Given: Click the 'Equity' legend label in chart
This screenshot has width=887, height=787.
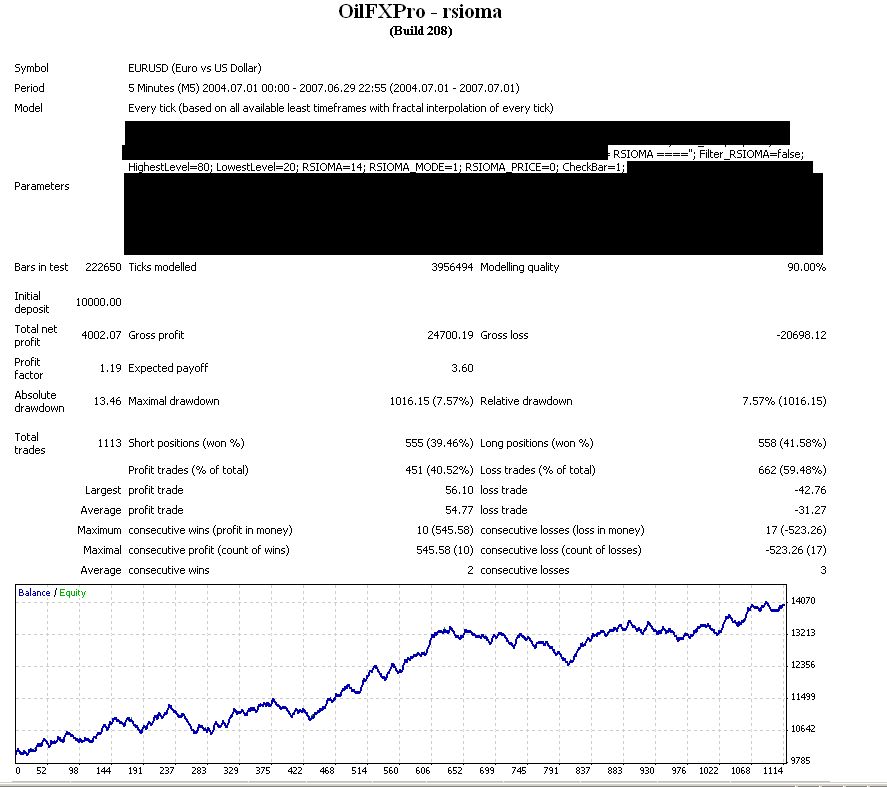Looking at the screenshot, I should pos(72,592).
